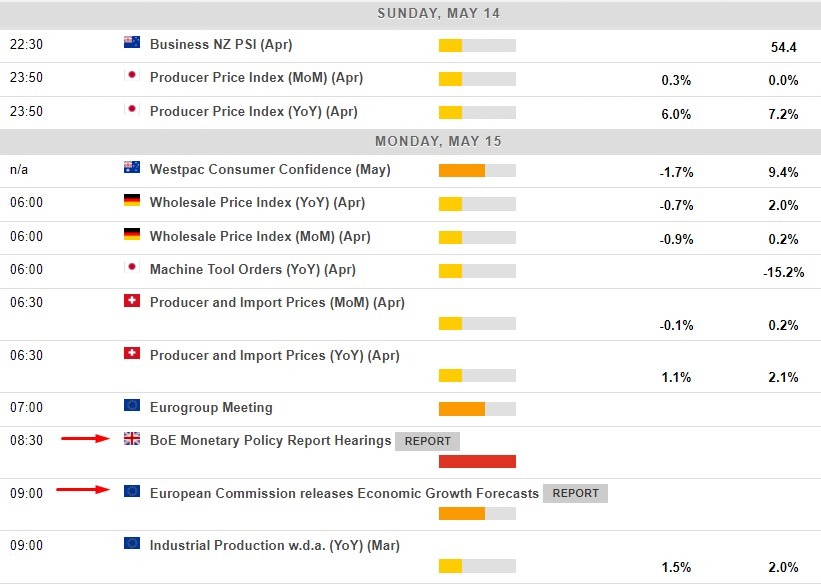The width and height of the screenshot is (821, 585).
Task: Click the UK flag for BoE Monetary Policy Hearings
Action: coord(131,440)
